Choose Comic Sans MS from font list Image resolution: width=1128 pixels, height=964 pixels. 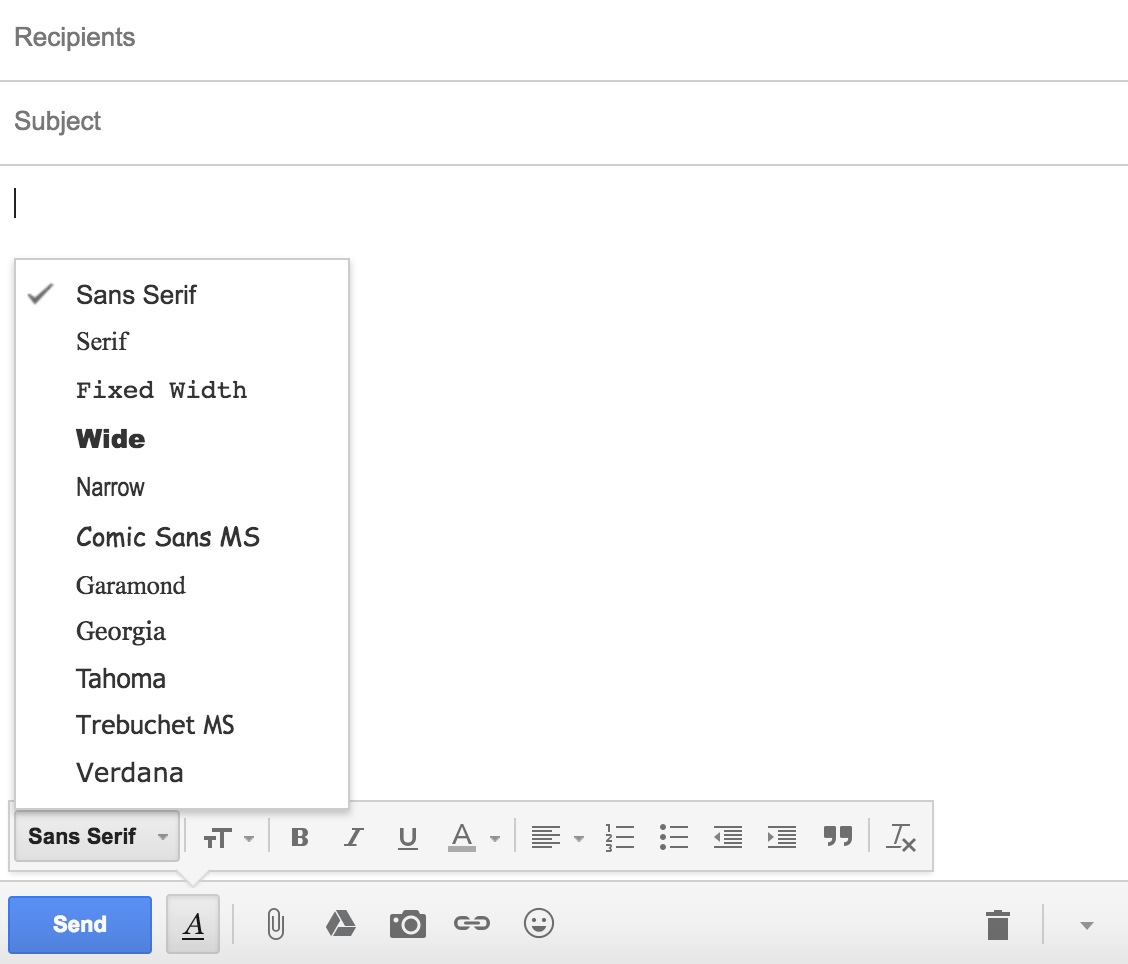[168, 537]
